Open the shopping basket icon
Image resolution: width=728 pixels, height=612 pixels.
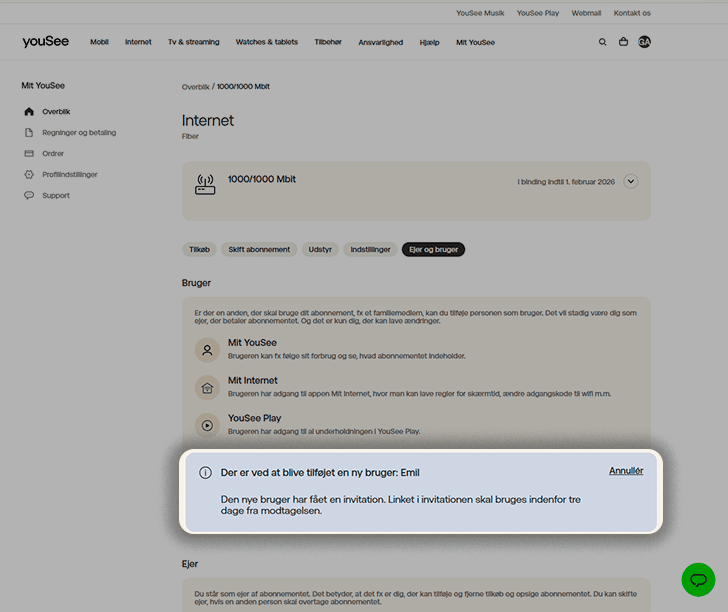click(623, 42)
